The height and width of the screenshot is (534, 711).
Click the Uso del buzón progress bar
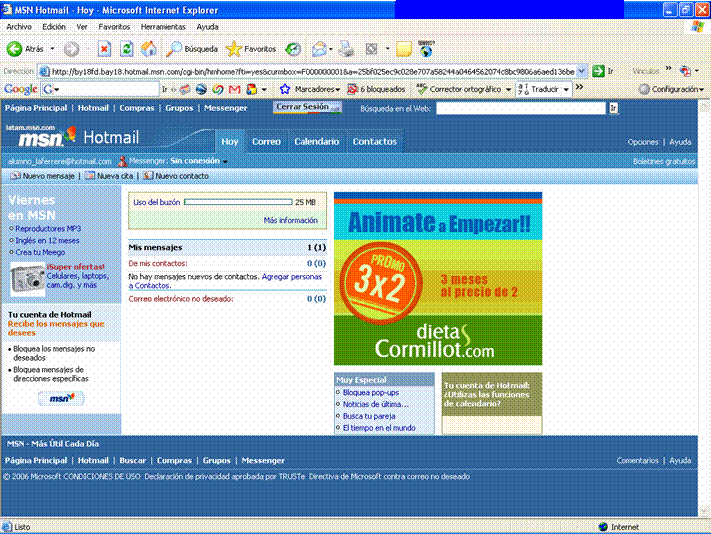coord(238,202)
